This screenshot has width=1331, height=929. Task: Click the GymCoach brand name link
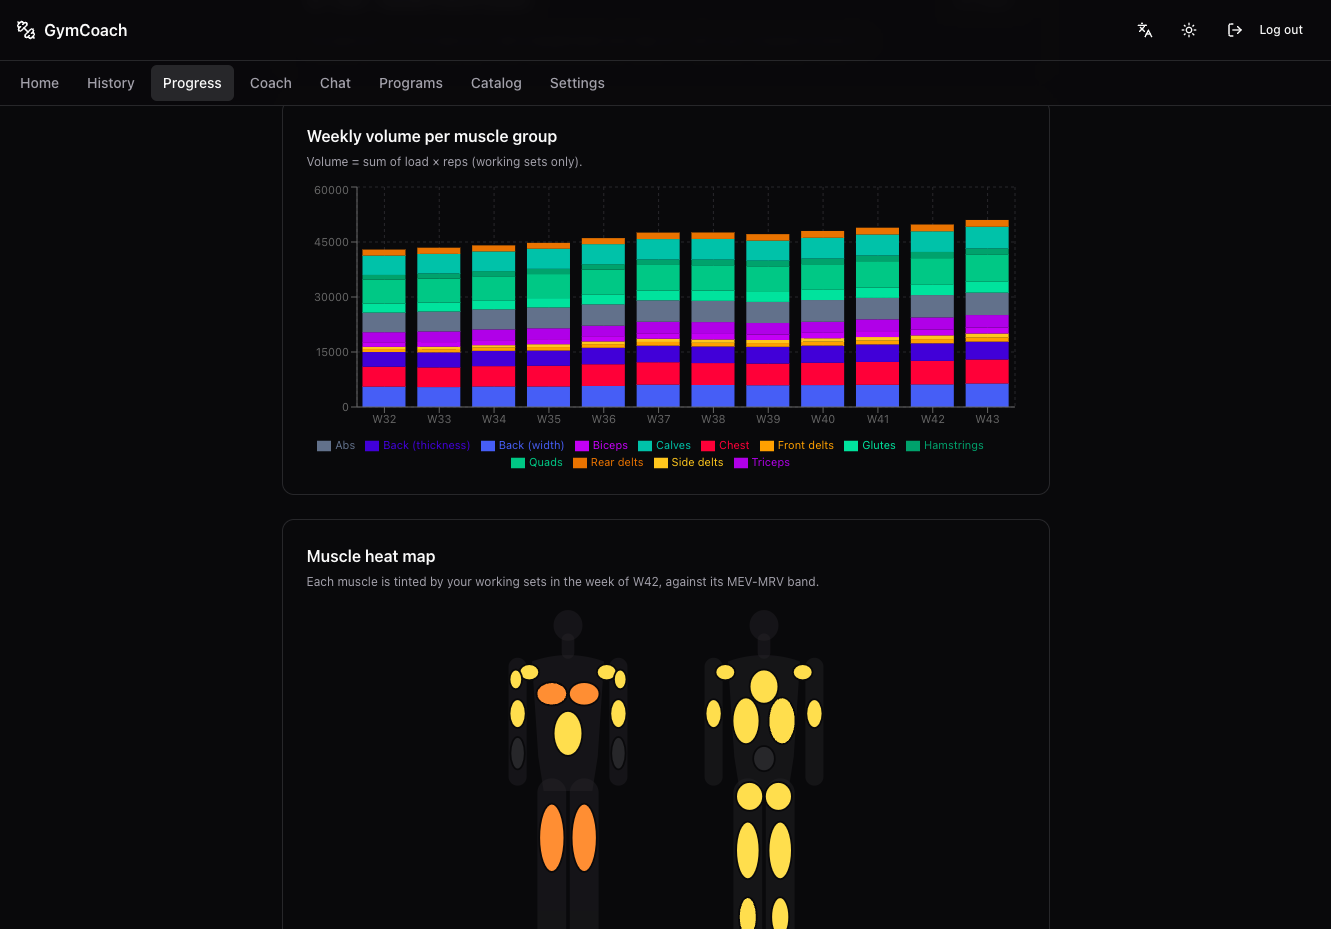coord(86,30)
